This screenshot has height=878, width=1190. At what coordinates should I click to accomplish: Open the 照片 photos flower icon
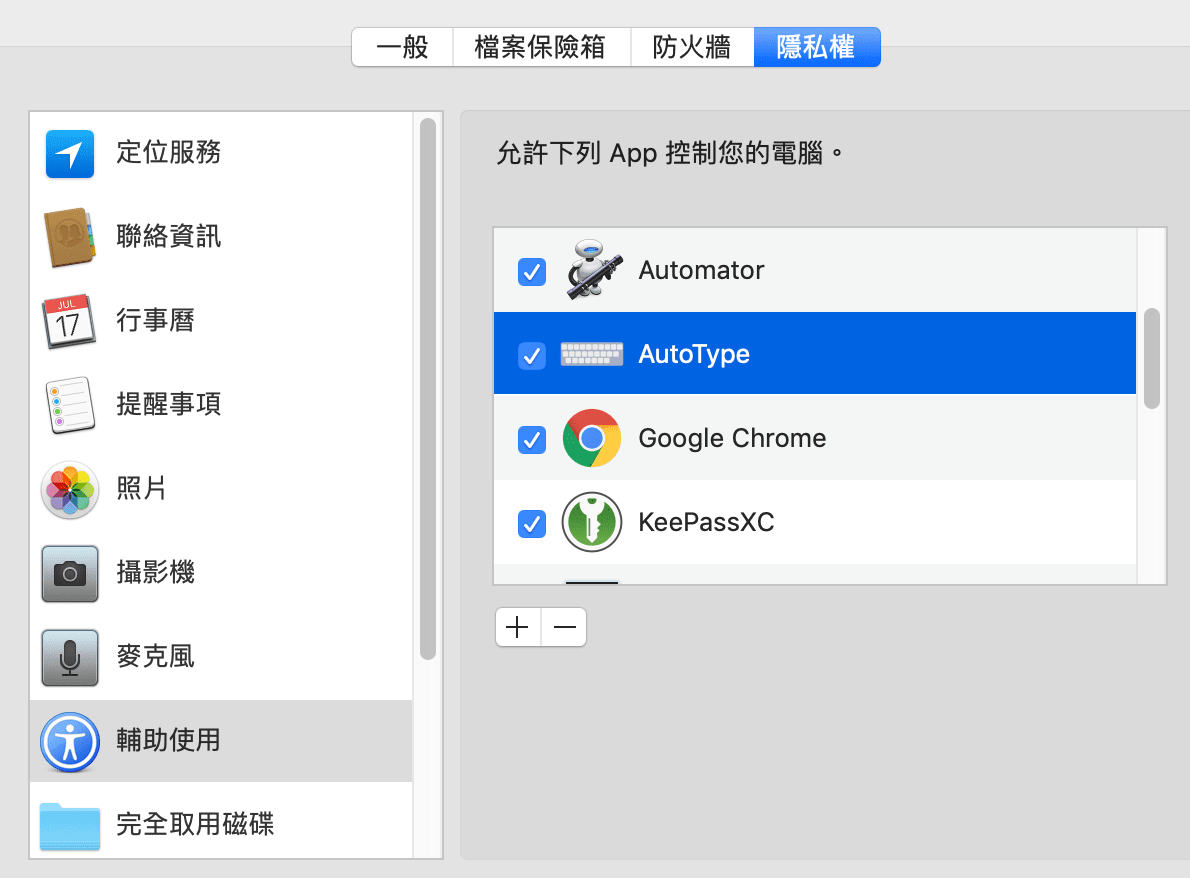click(x=70, y=489)
